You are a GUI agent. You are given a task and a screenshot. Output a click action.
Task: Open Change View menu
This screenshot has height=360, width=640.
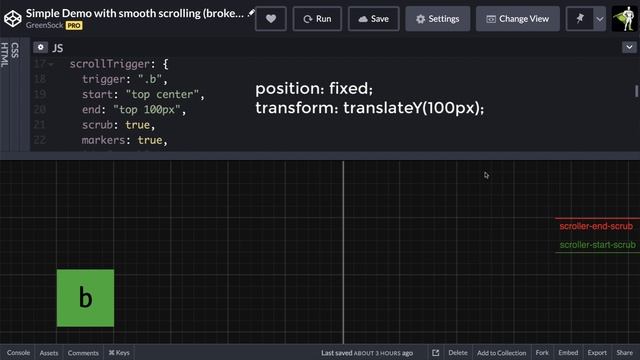[x=518, y=19]
